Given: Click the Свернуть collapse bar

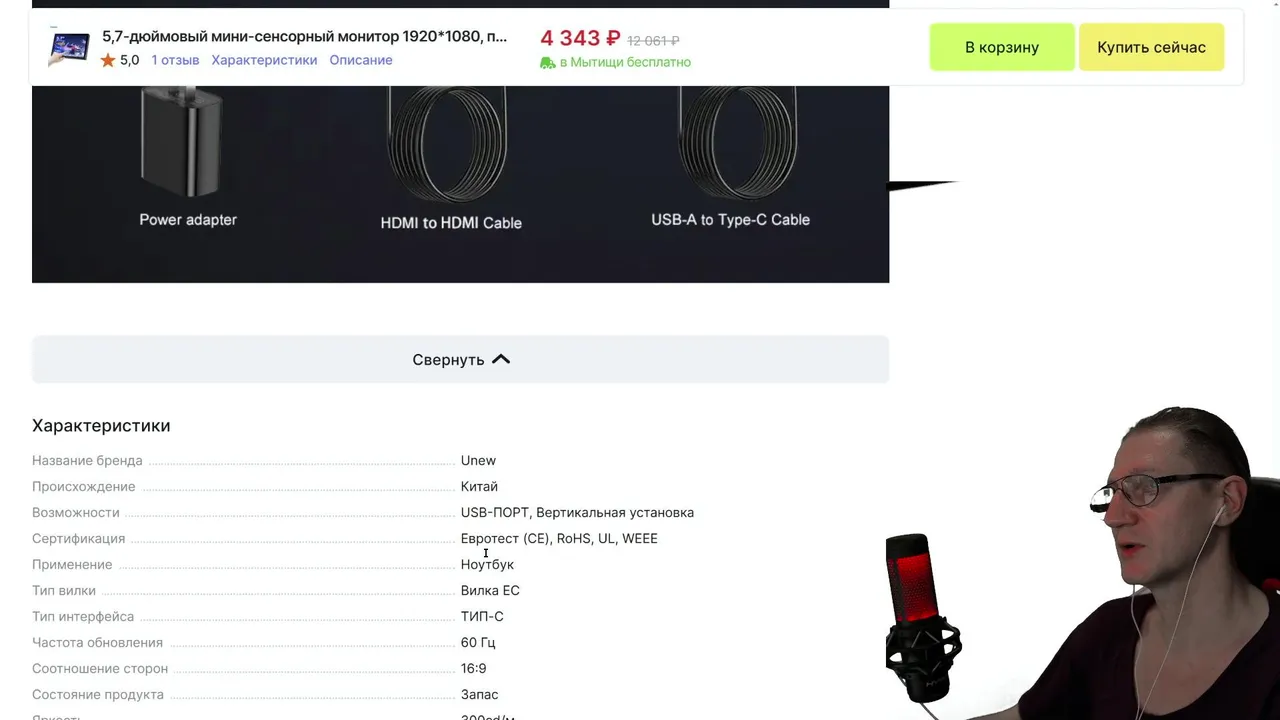Looking at the screenshot, I should pos(460,359).
